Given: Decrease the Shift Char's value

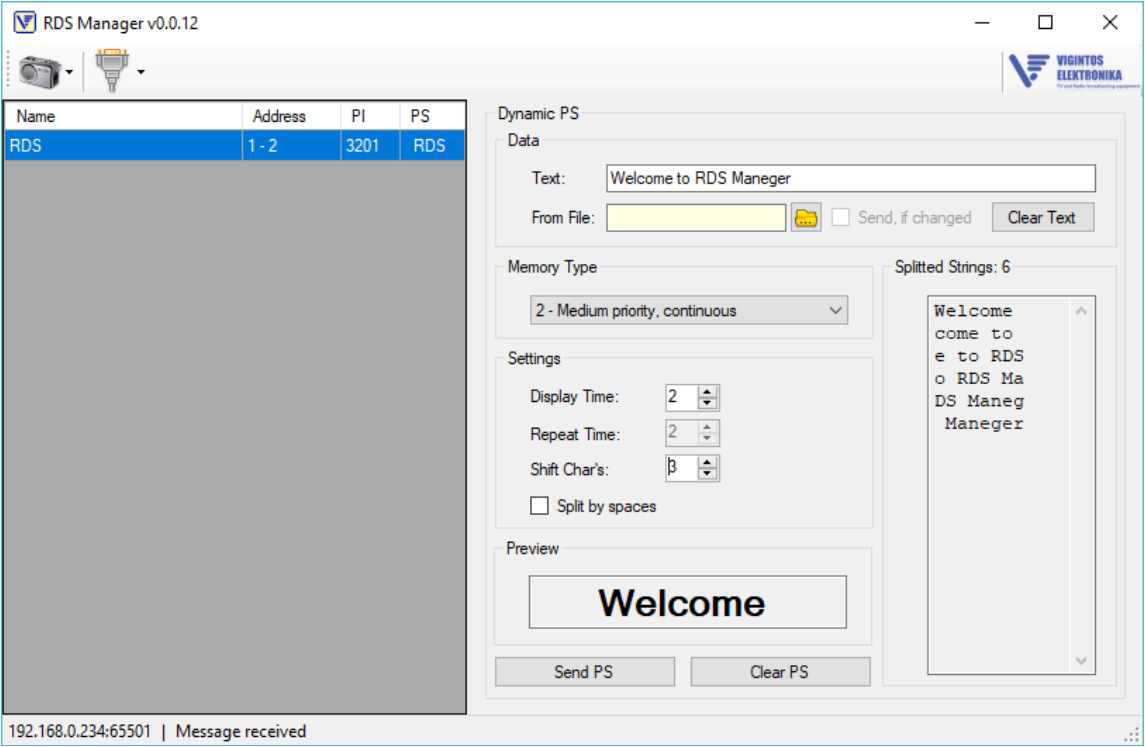Looking at the screenshot, I should click(x=707, y=474).
